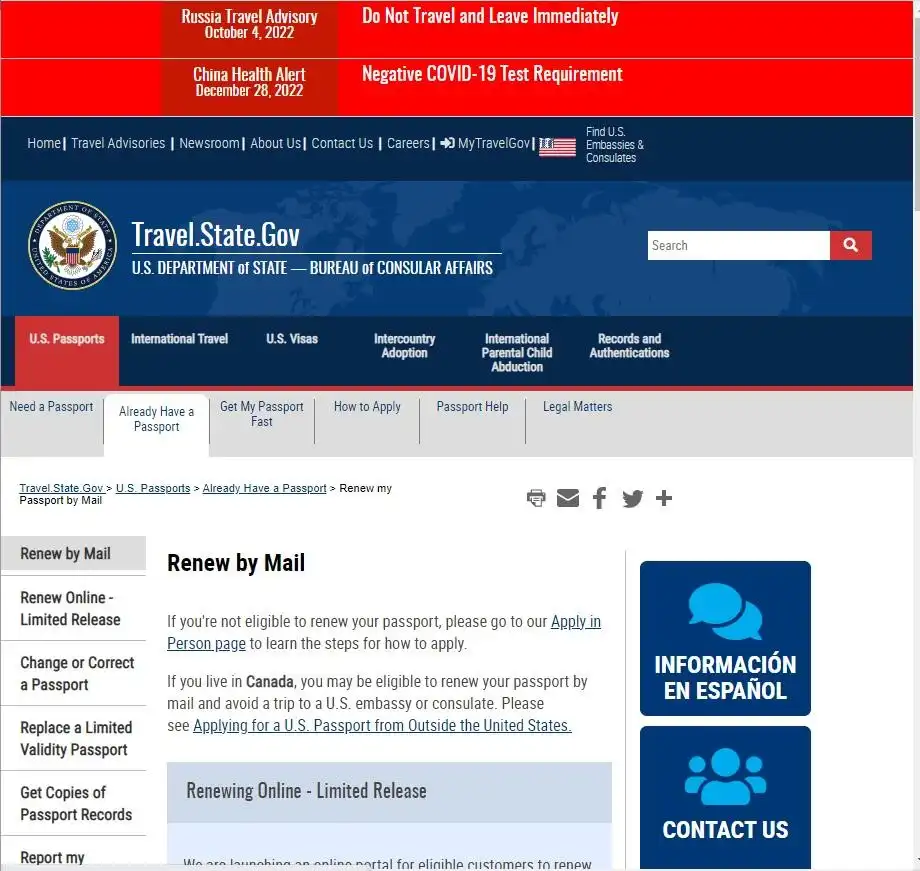Open Newsroom top link
The height and width of the screenshot is (871, 920).
click(209, 143)
